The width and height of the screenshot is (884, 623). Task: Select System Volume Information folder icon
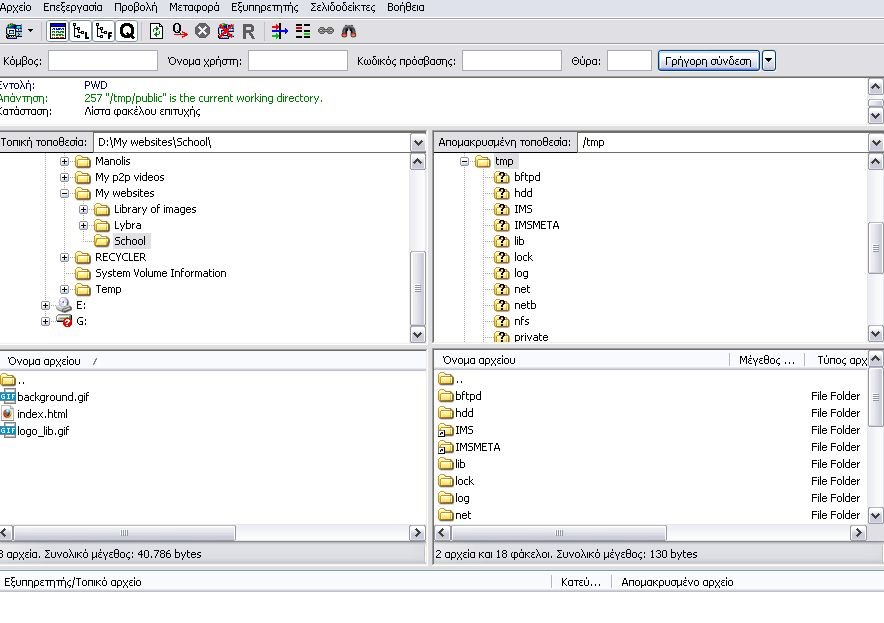(x=83, y=273)
